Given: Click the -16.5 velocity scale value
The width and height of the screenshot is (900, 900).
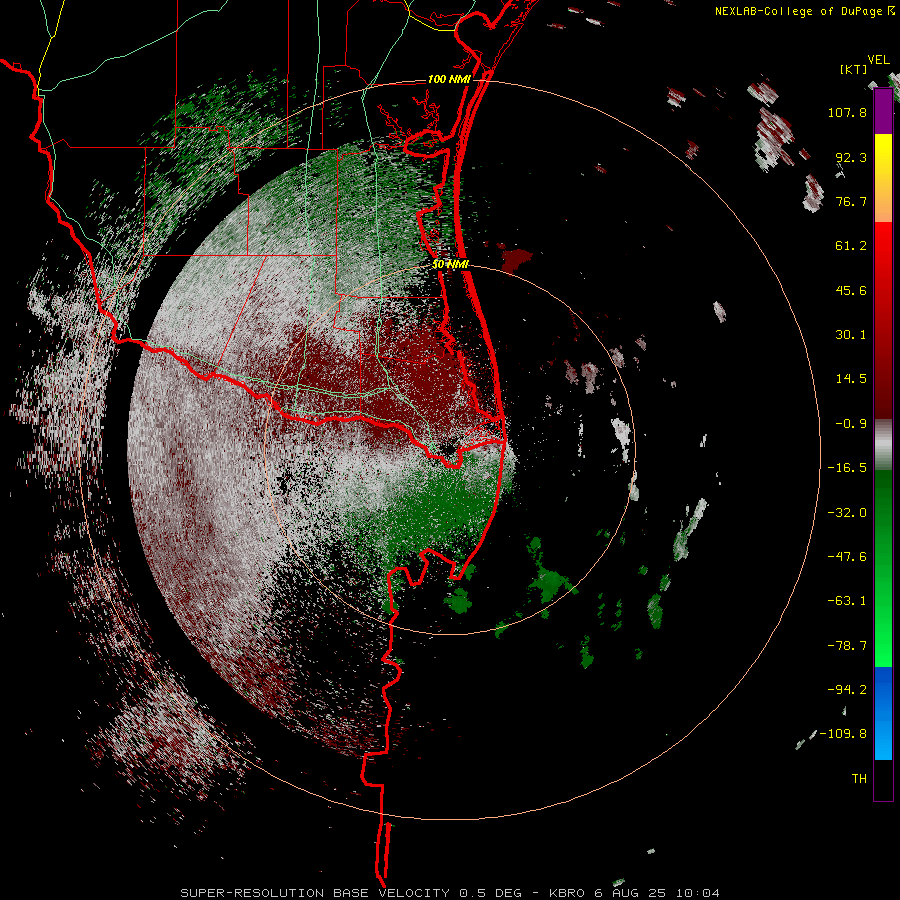Looking at the screenshot, I should [x=847, y=468].
